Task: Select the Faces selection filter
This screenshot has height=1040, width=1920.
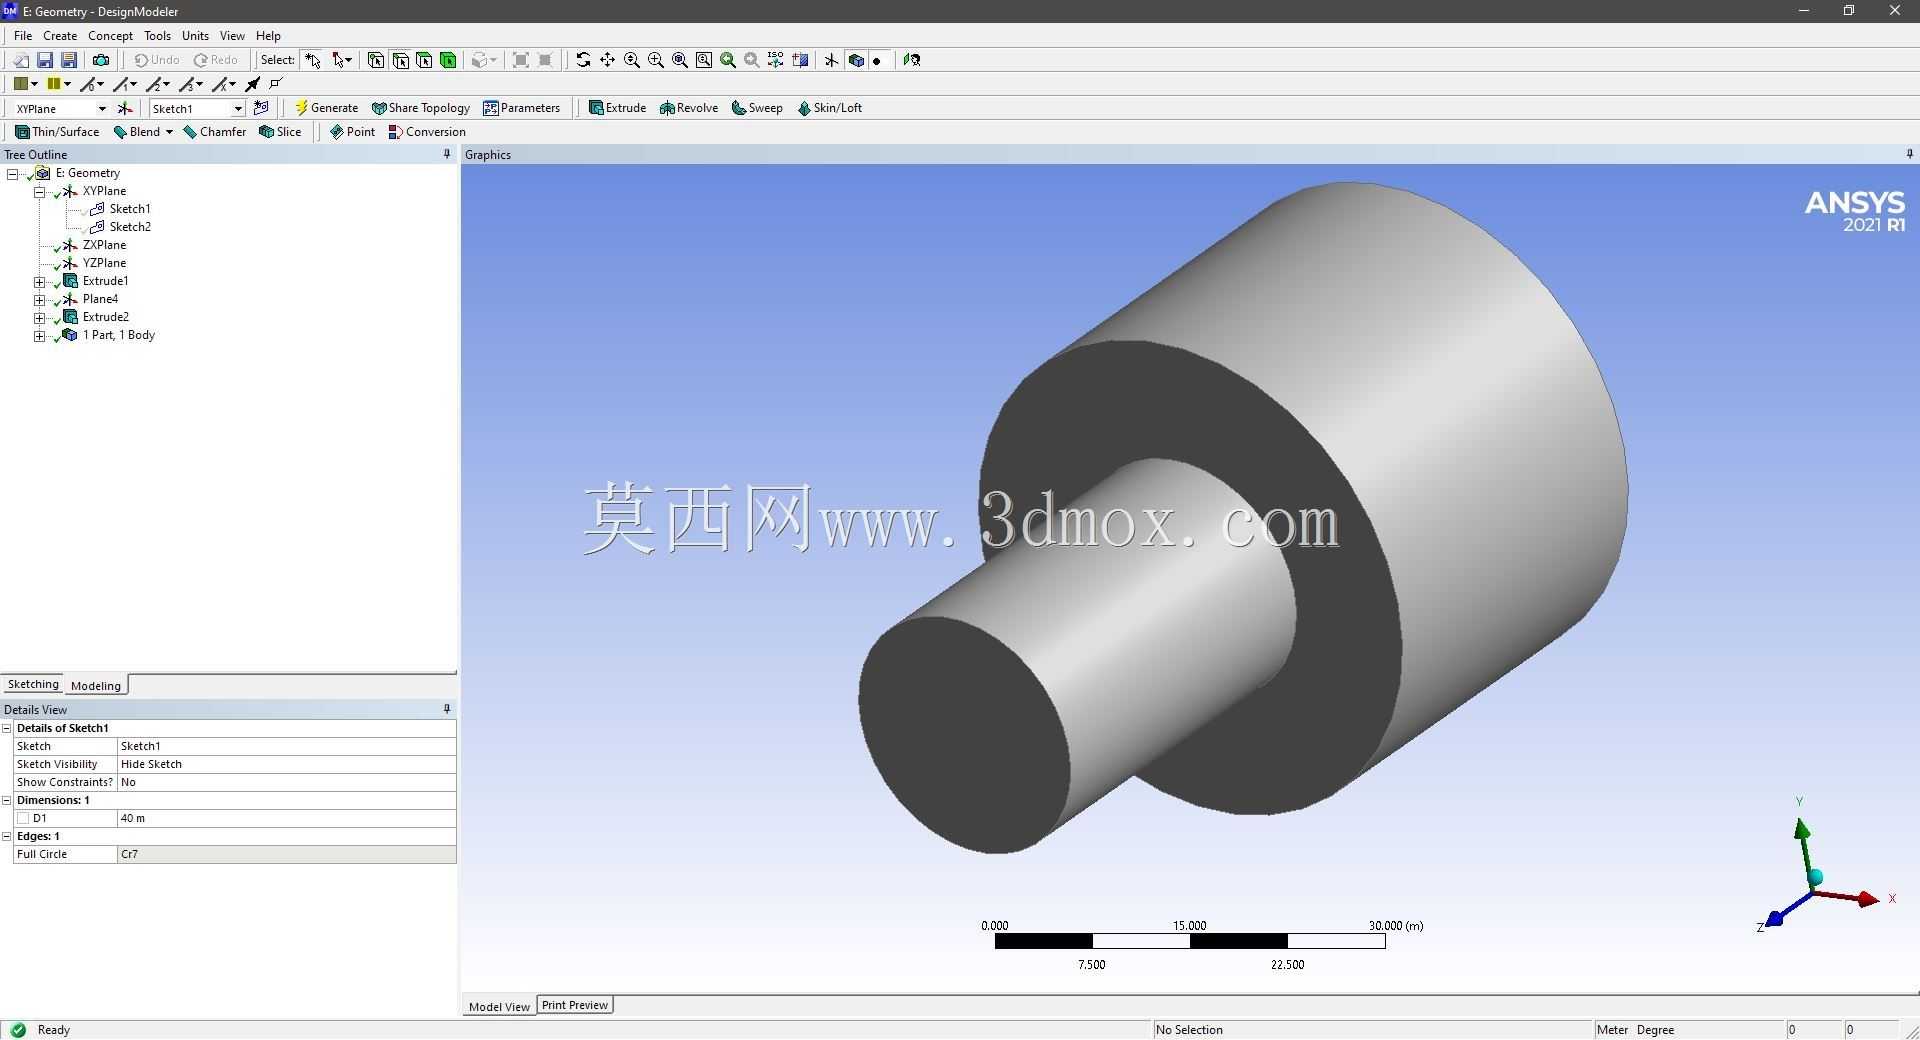Action: 424,60
